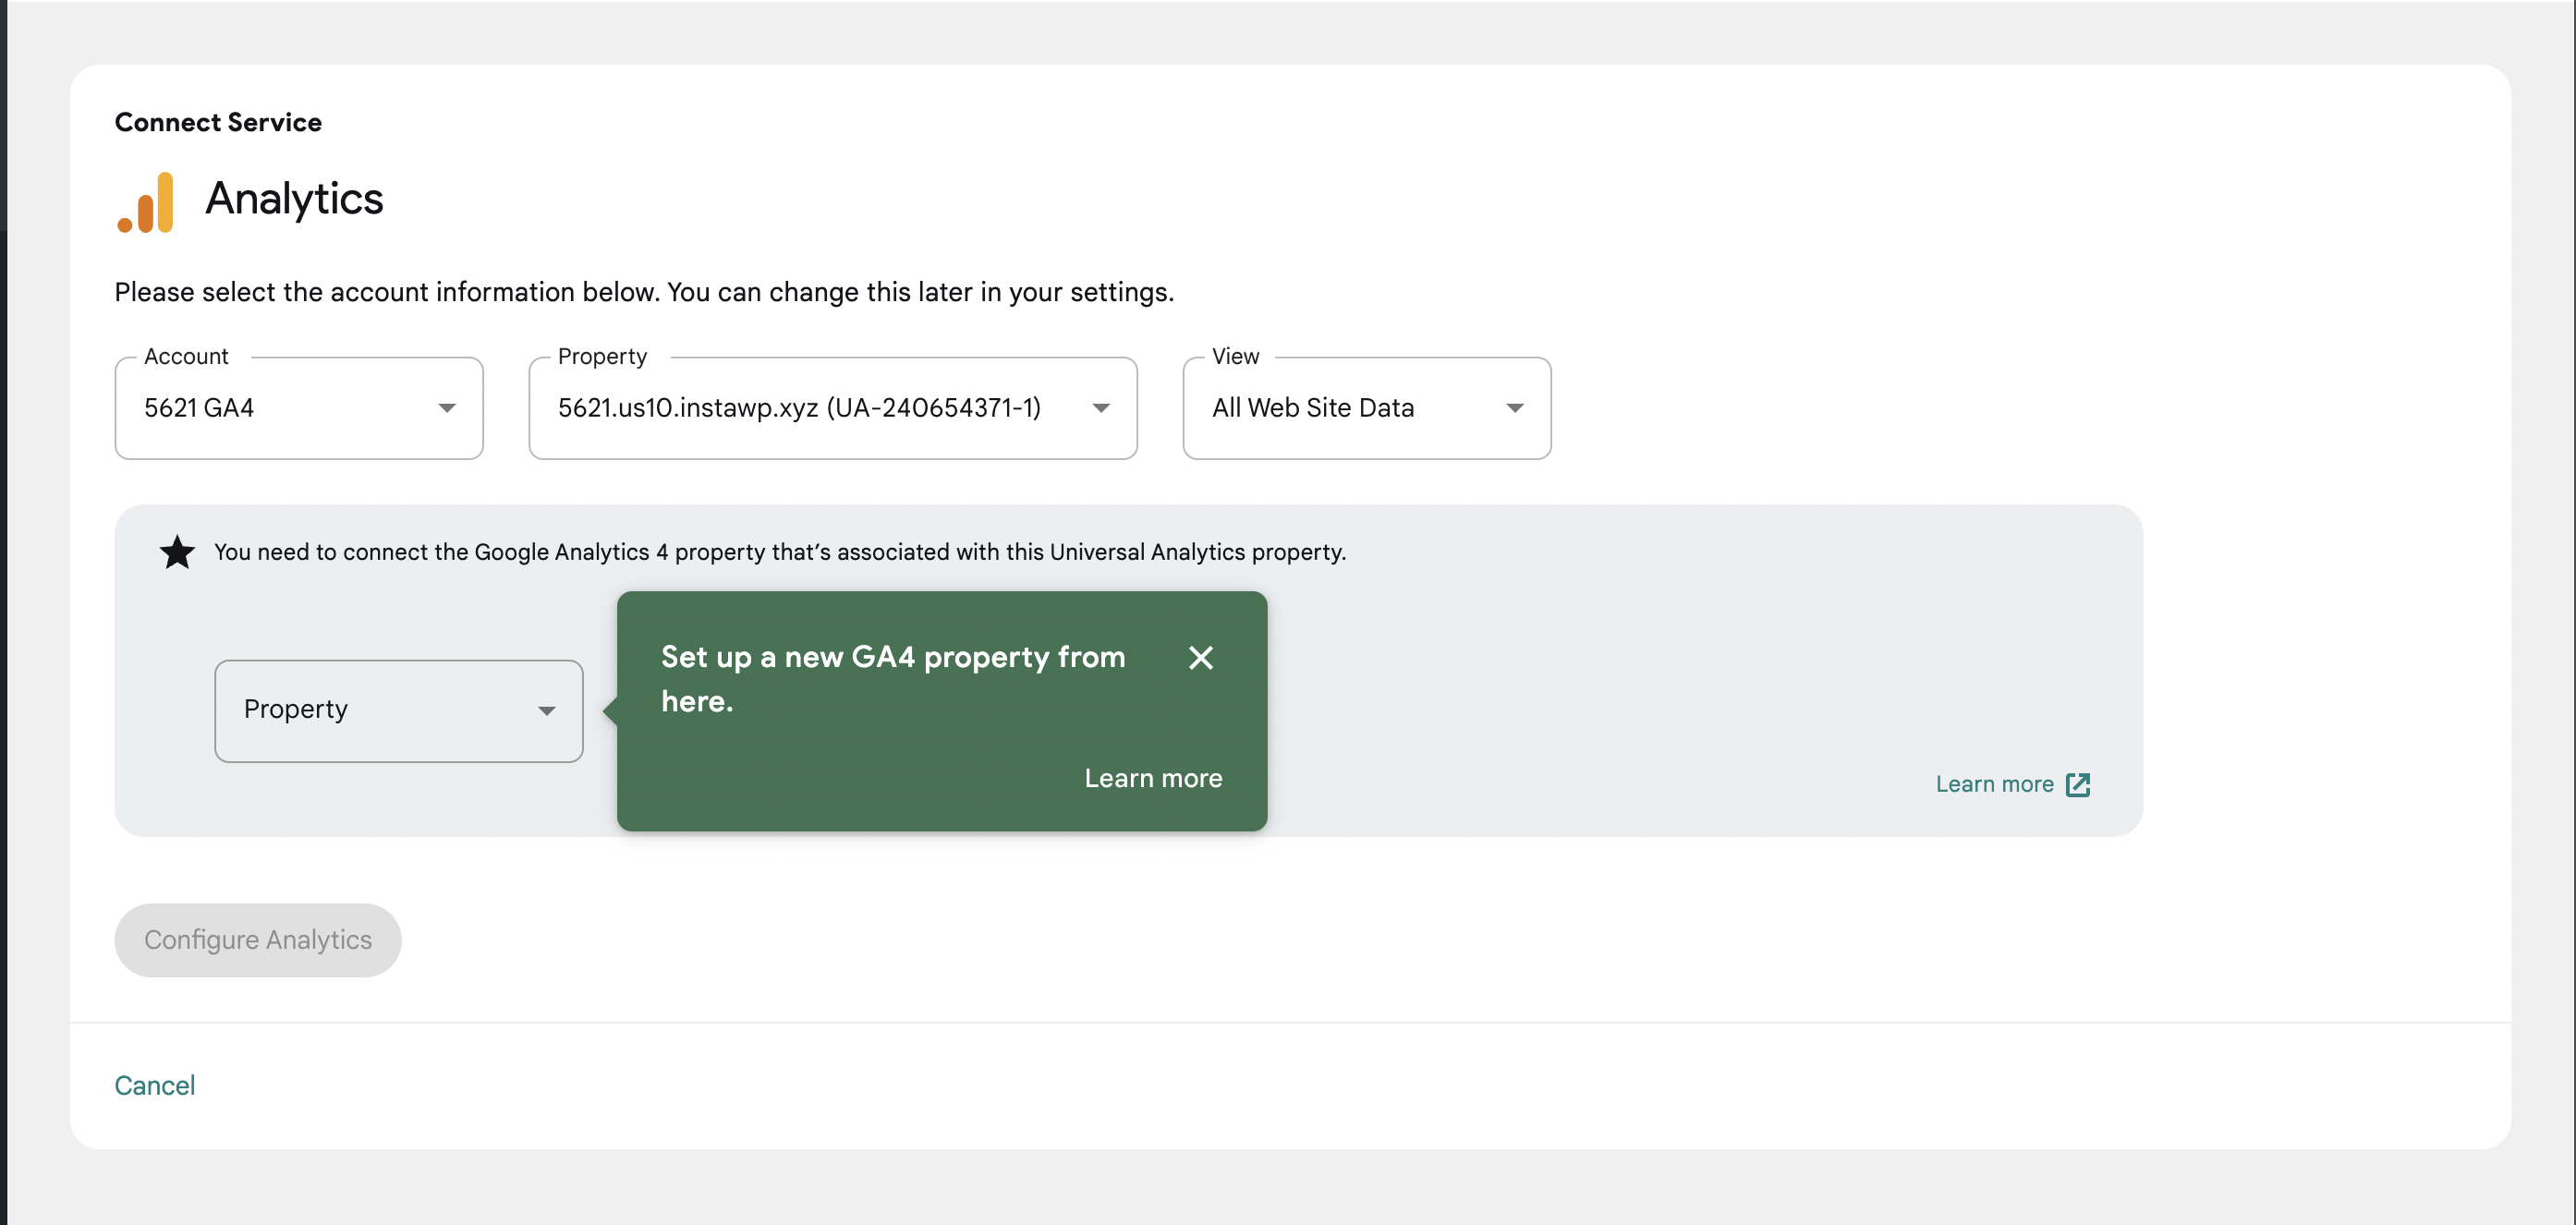The image size is (2576, 1225).
Task: Click the 'Set up a new GA4 property' tooltip text
Action: [x=892, y=677]
